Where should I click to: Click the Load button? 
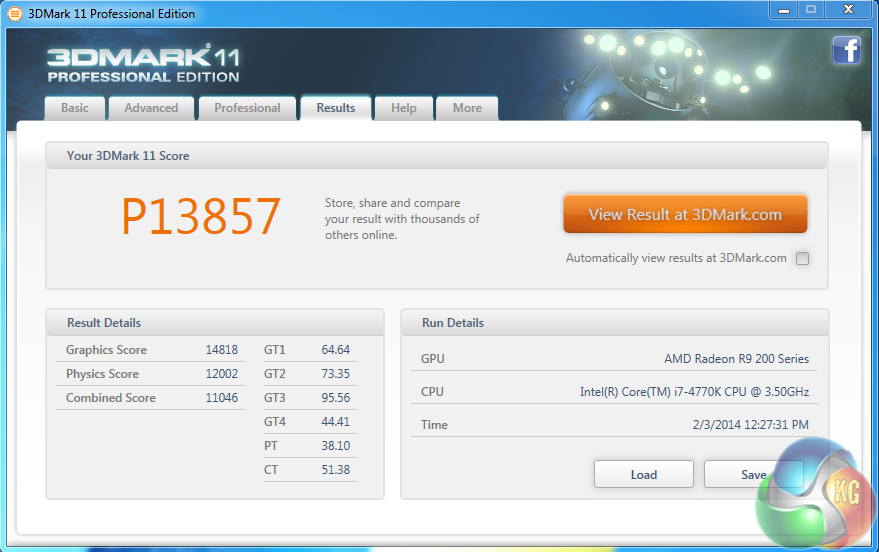click(x=644, y=475)
